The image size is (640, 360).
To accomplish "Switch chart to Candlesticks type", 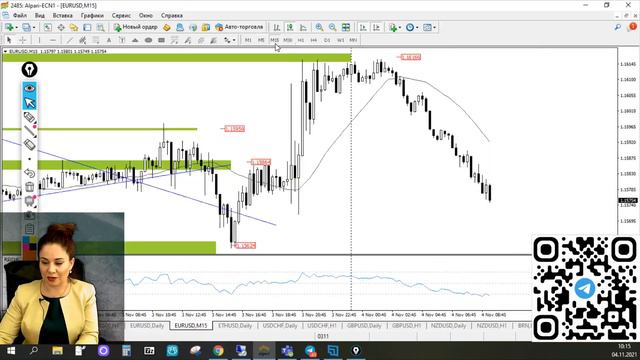I will click(x=290, y=27).
